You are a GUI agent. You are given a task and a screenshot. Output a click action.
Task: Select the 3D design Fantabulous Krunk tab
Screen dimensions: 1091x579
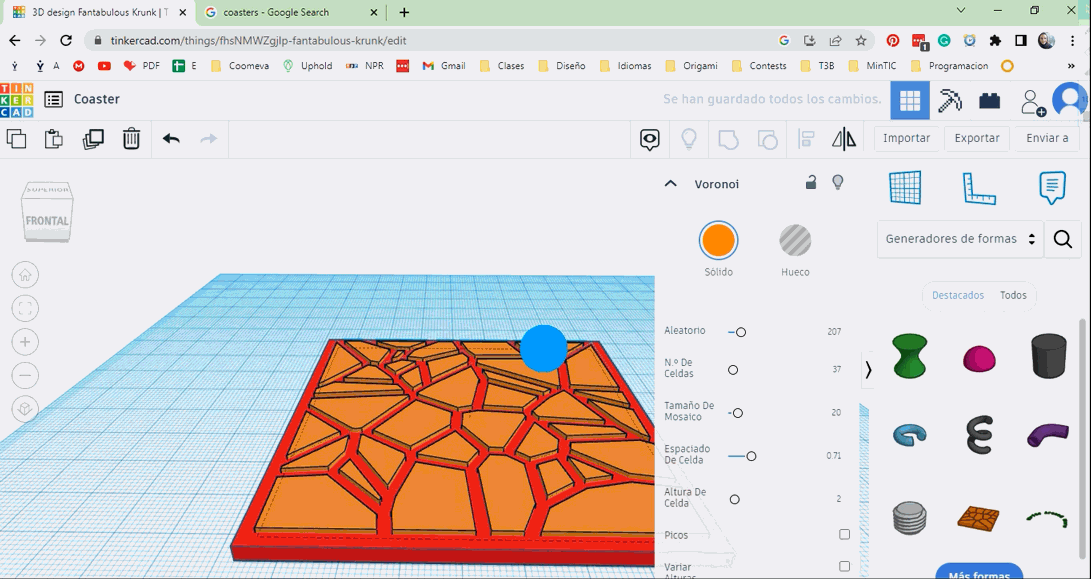[x=101, y=13]
